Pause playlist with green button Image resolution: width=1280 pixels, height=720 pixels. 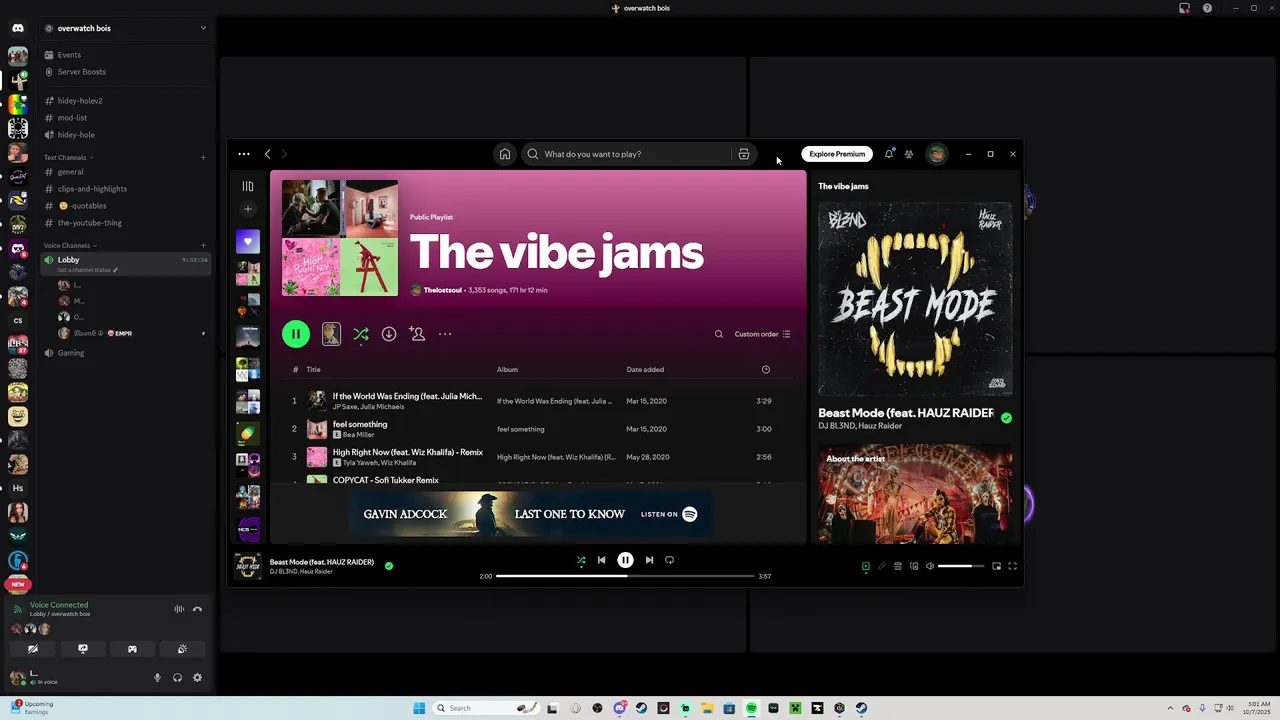(x=296, y=334)
